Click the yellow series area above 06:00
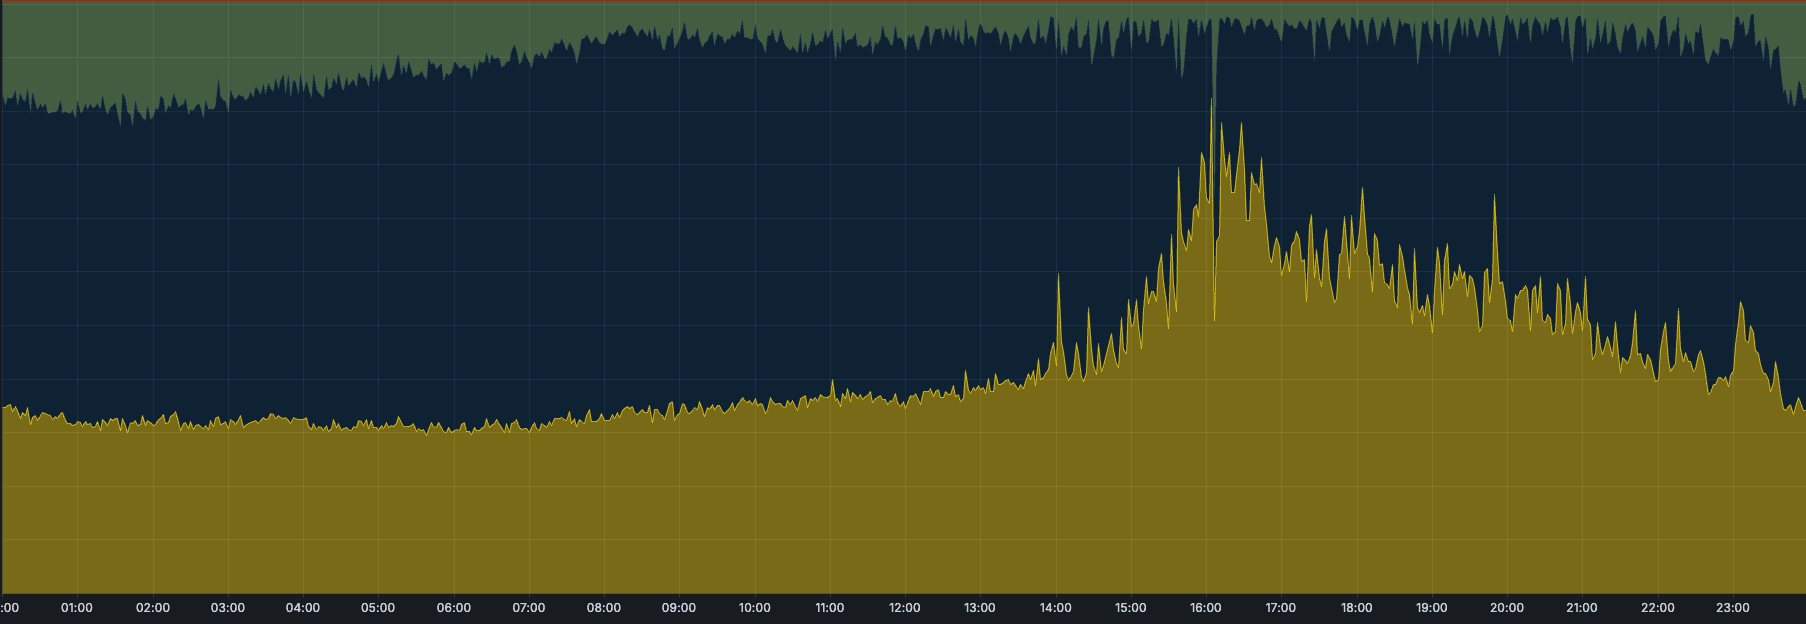The width and height of the screenshot is (1806, 624). 453,510
